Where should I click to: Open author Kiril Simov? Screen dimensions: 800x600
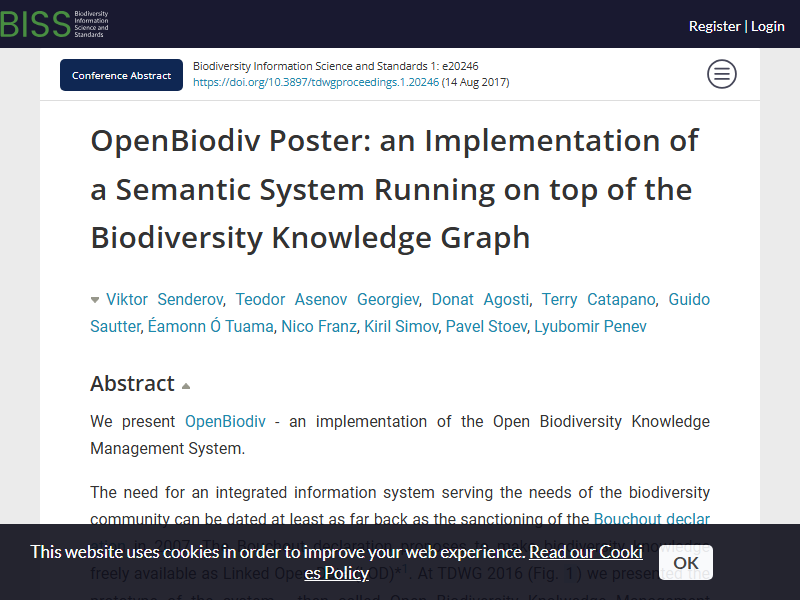click(401, 326)
